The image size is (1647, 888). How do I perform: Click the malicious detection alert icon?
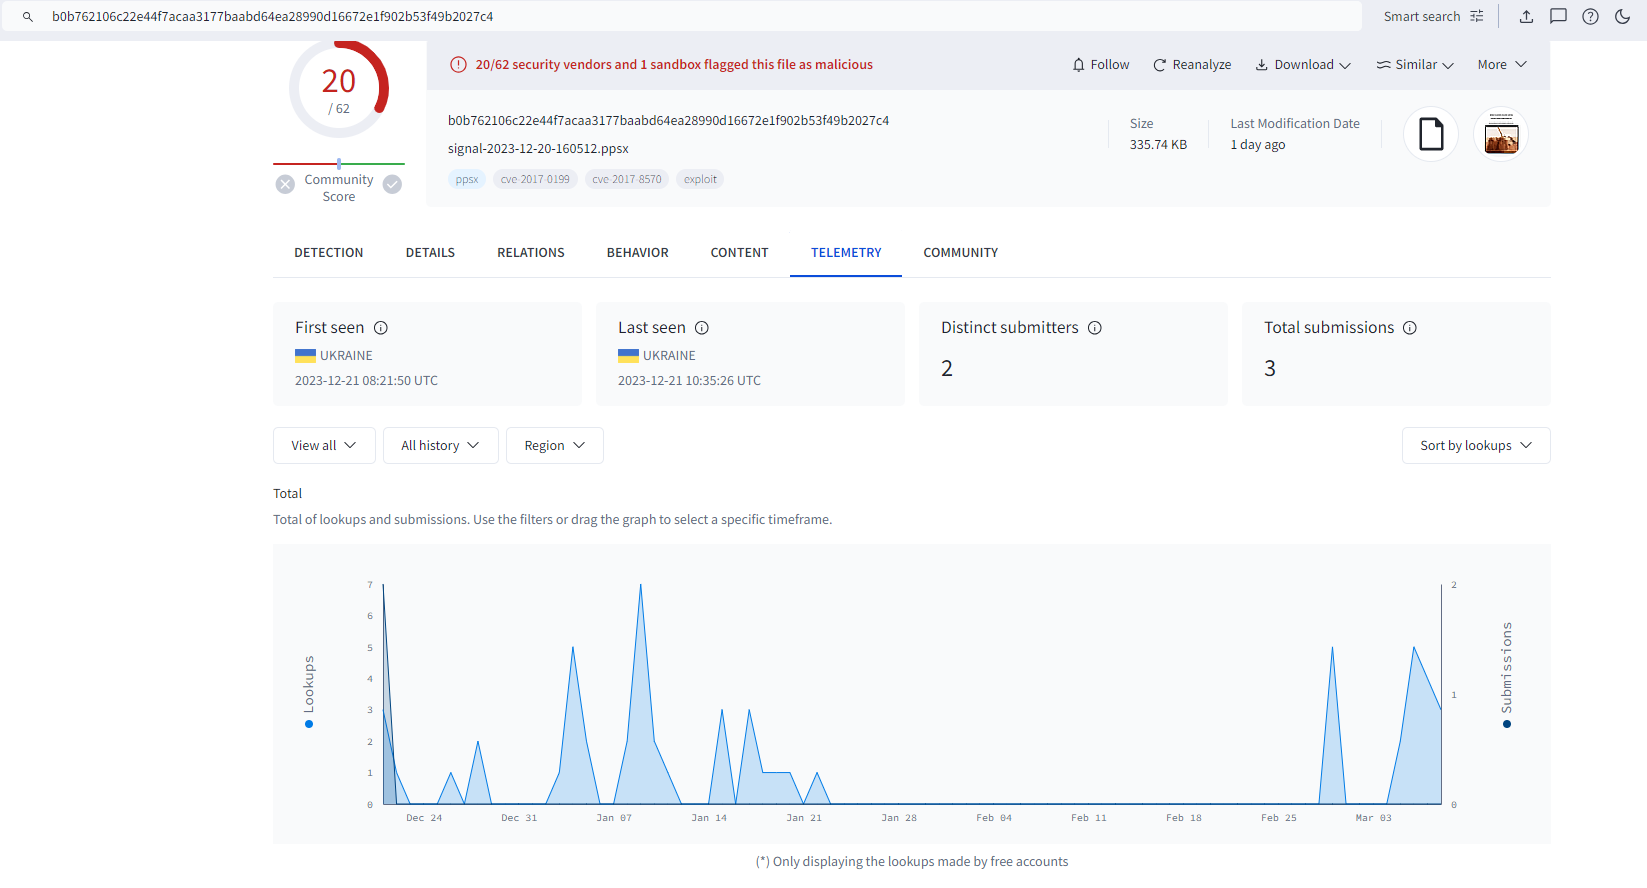point(458,65)
